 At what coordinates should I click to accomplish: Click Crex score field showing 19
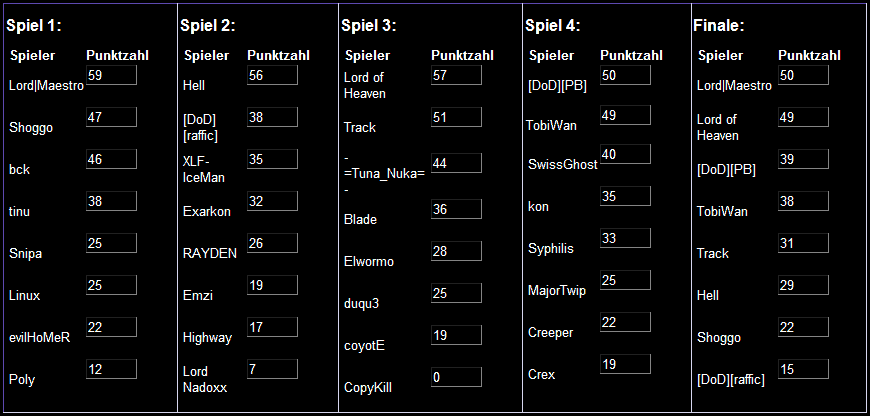625,364
